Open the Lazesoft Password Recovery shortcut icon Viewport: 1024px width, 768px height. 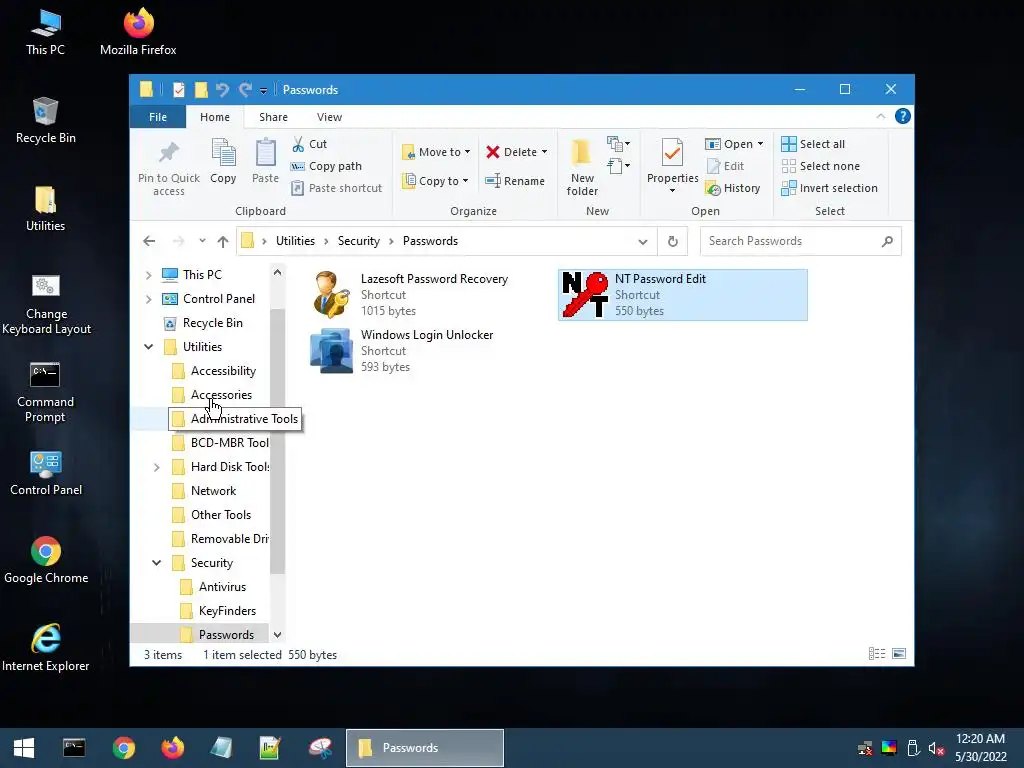[x=331, y=295]
